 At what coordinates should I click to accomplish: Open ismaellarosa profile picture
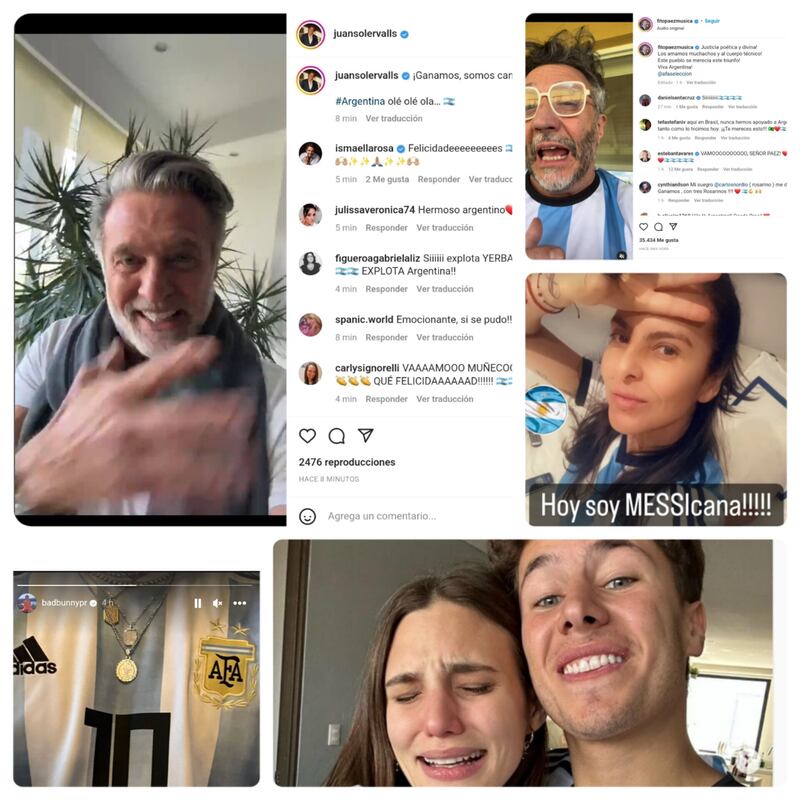point(310,153)
